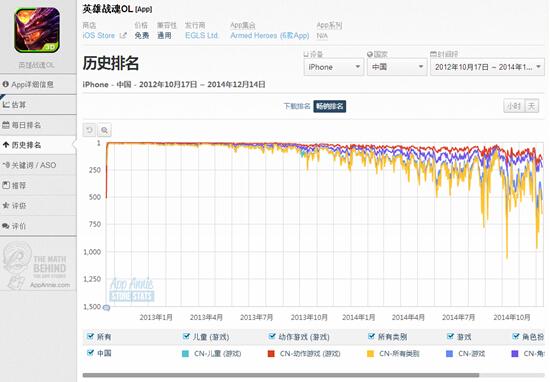Switch to 下载排名 tab
Viewport: 550px width, 382px height.
[297, 106]
